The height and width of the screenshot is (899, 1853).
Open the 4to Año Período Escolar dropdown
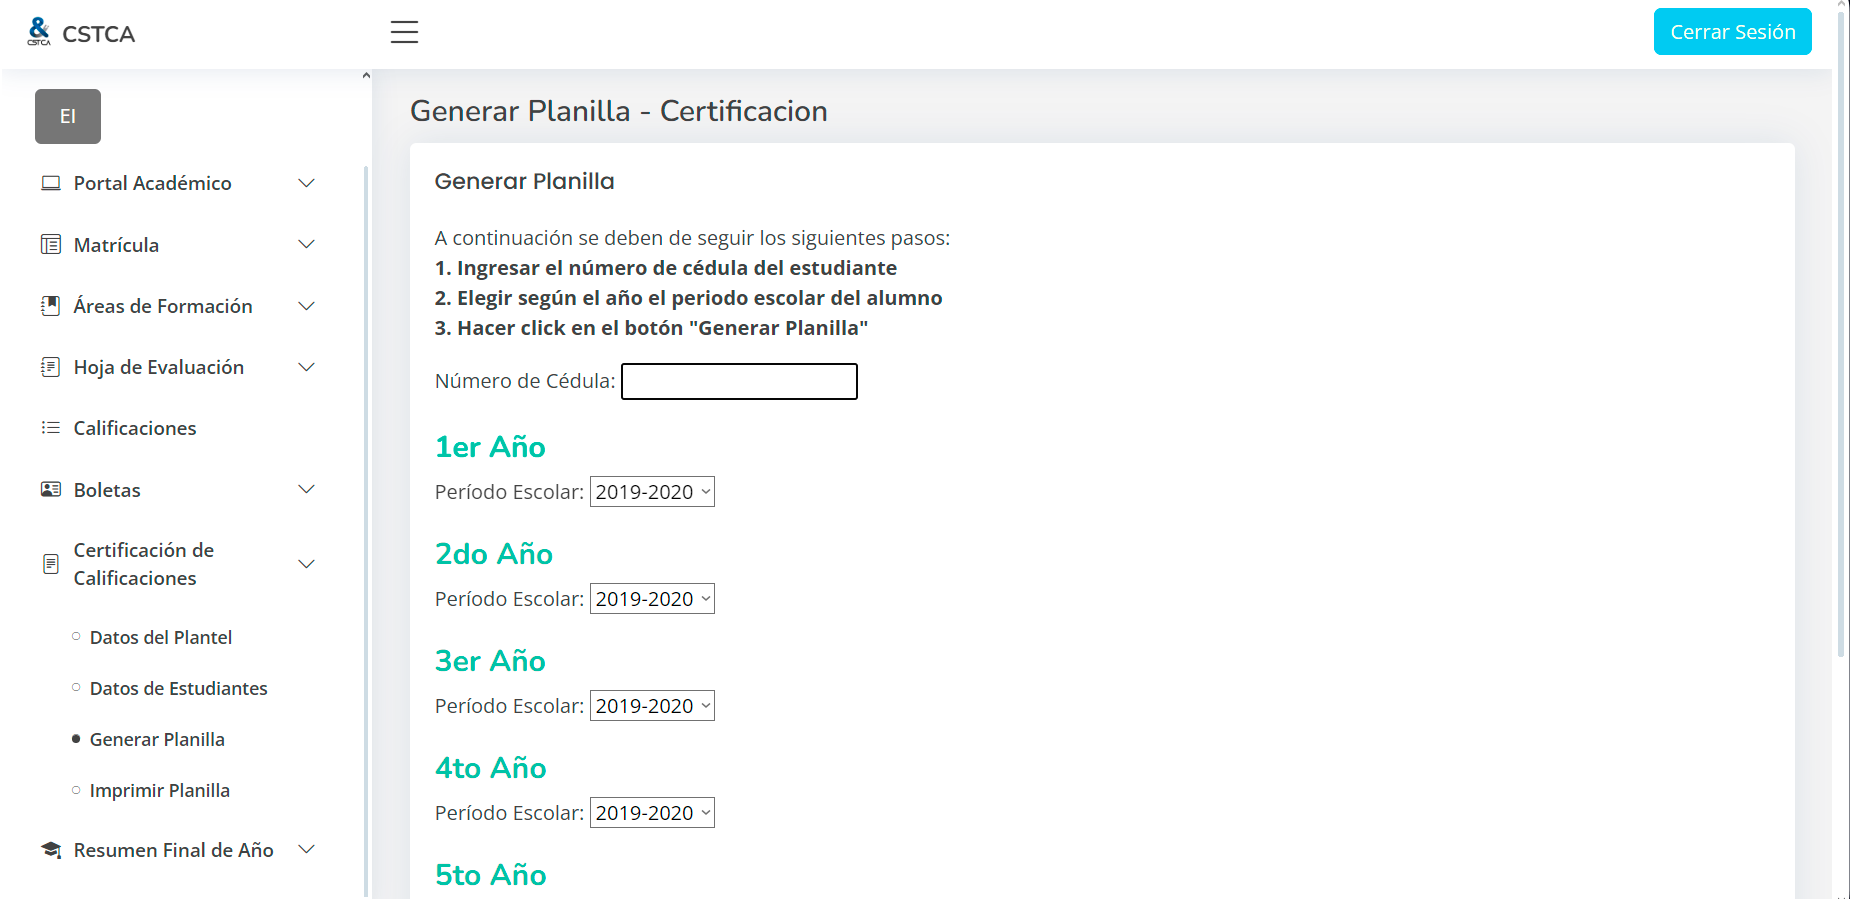click(x=652, y=813)
